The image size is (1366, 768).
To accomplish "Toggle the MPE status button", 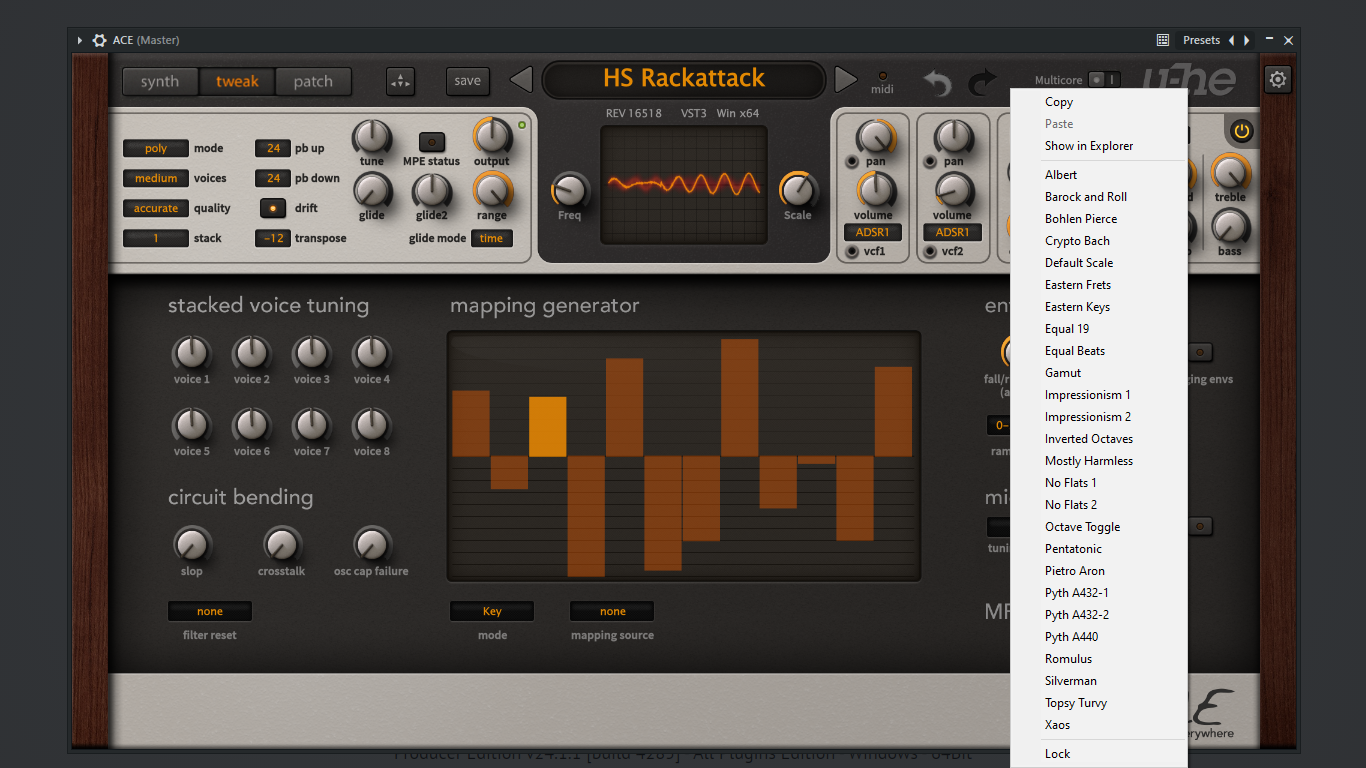I will [x=432, y=141].
